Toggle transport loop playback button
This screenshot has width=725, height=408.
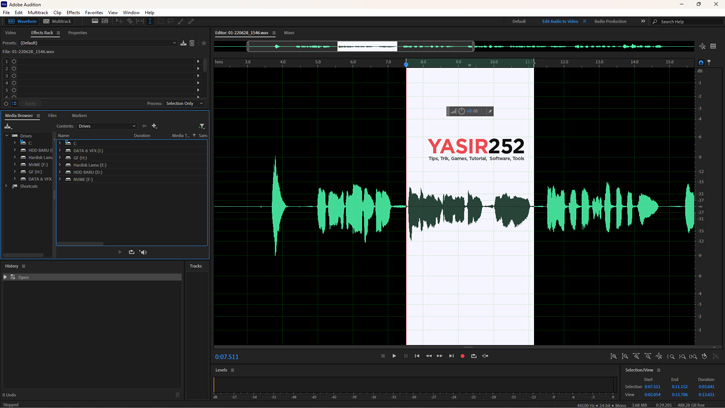[x=474, y=356]
